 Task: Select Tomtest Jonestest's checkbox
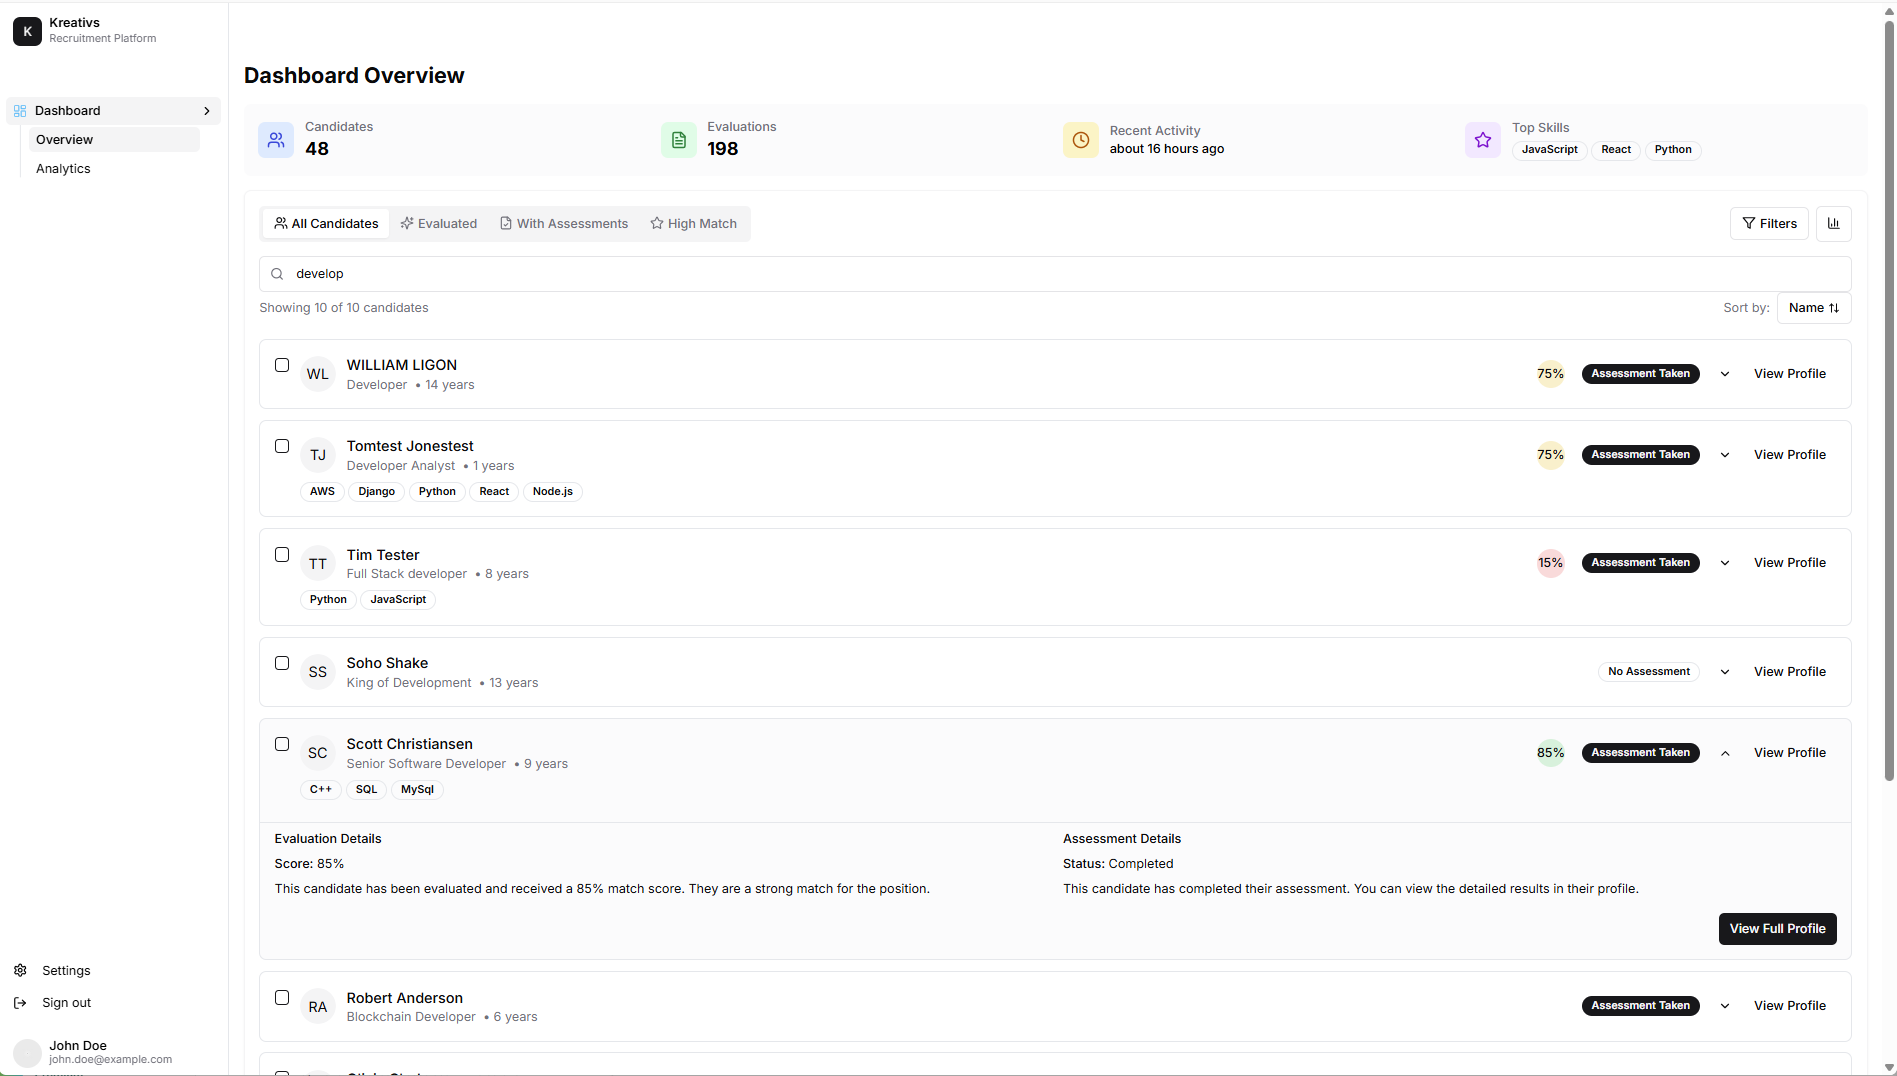(282, 446)
